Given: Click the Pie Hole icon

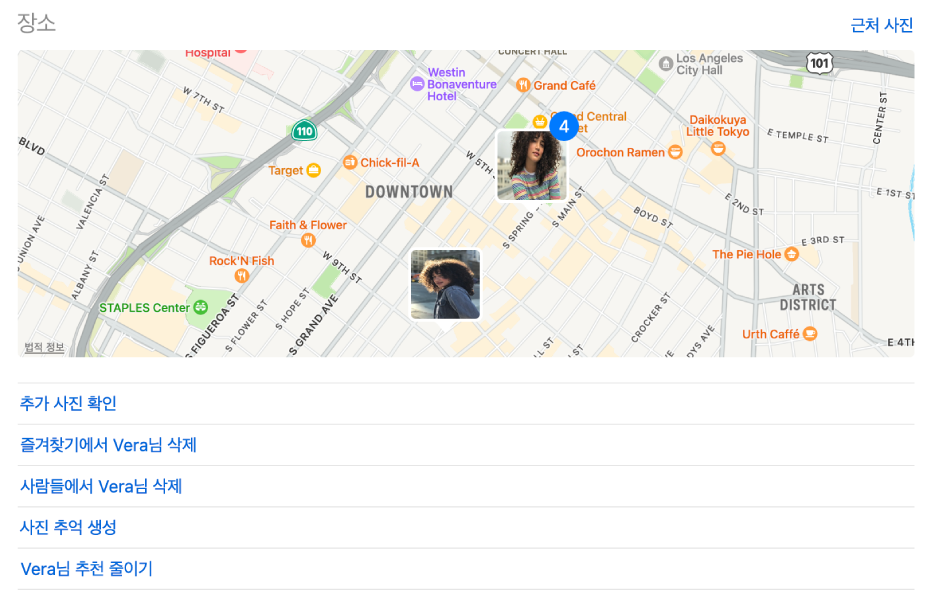Looking at the screenshot, I should (791, 254).
